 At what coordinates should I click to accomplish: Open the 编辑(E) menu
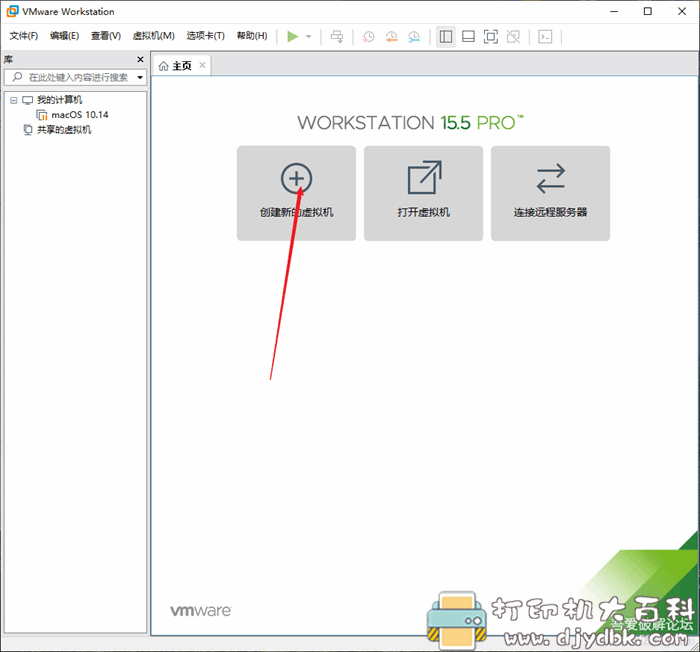[64, 36]
